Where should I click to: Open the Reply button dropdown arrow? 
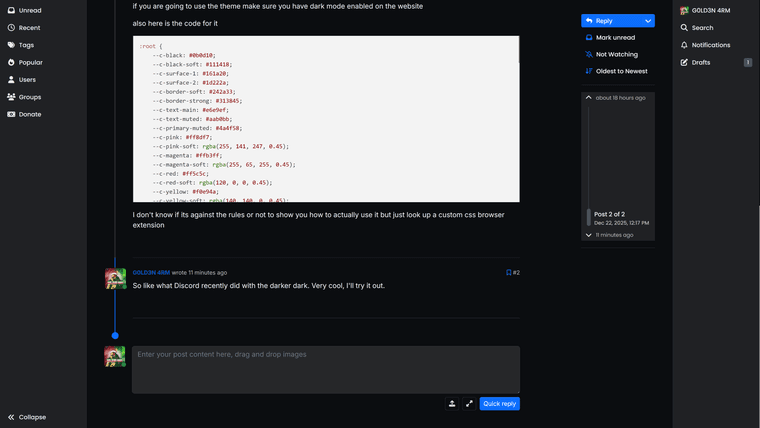tap(649, 20)
